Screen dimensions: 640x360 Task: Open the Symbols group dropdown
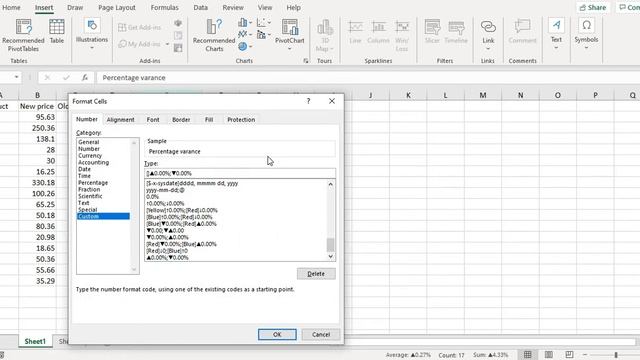(x=586, y=34)
